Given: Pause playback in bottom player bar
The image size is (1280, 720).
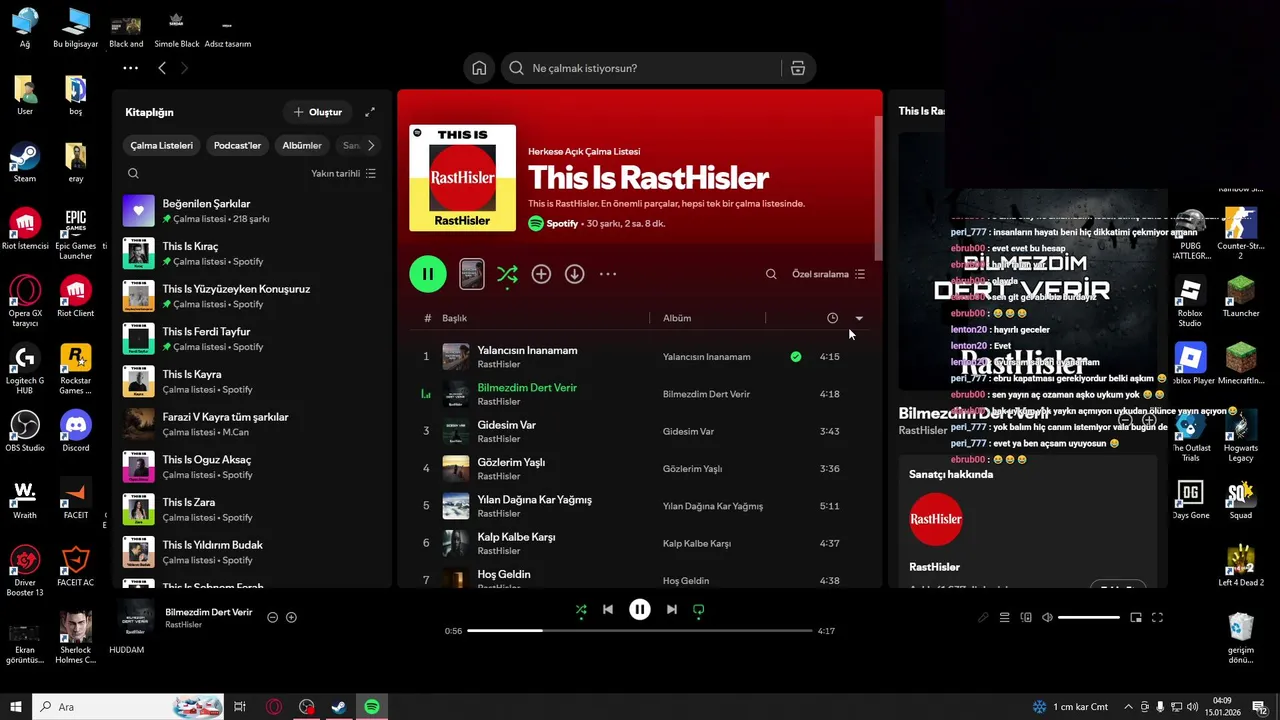Looking at the screenshot, I should click(x=640, y=609).
